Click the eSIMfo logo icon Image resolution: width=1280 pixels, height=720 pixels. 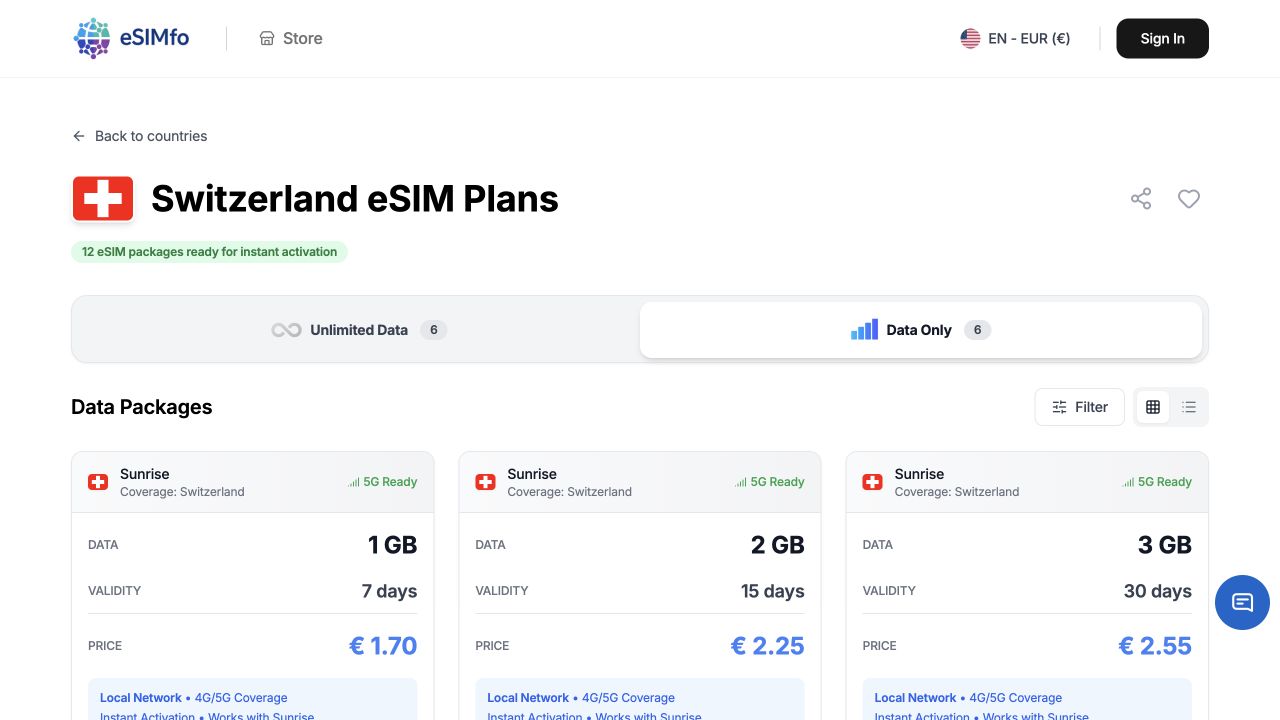92,38
